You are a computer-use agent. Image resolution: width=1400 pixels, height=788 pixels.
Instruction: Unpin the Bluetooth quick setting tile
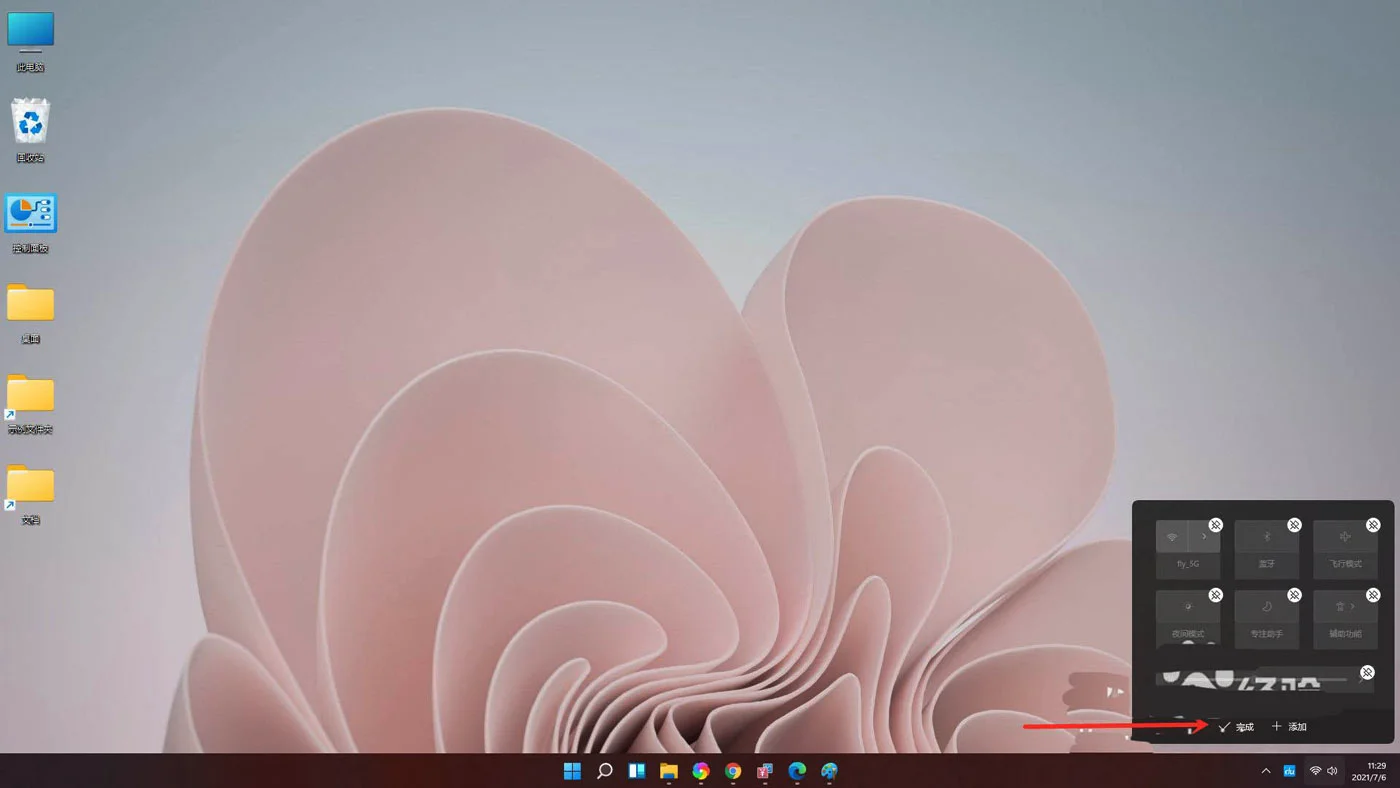[1294, 525]
